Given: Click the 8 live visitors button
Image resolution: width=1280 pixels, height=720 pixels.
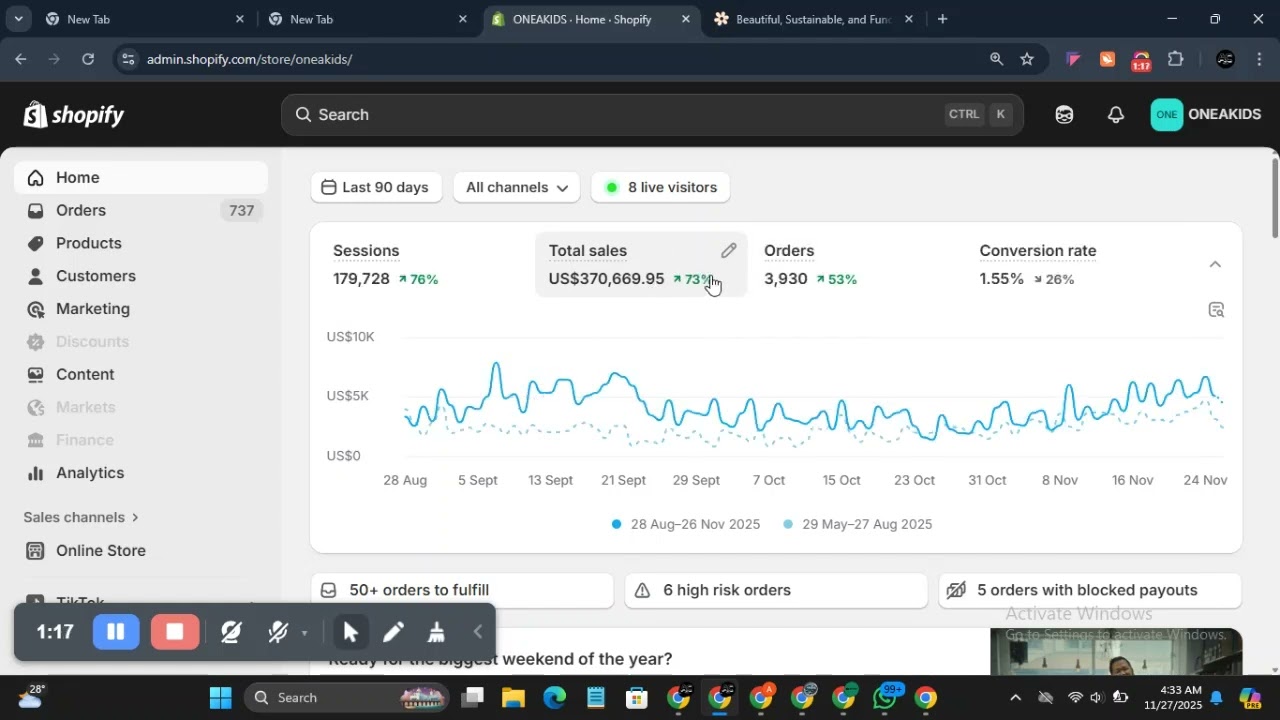Looking at the screenshot, I should pyautogui.click(x=660, y=187).
